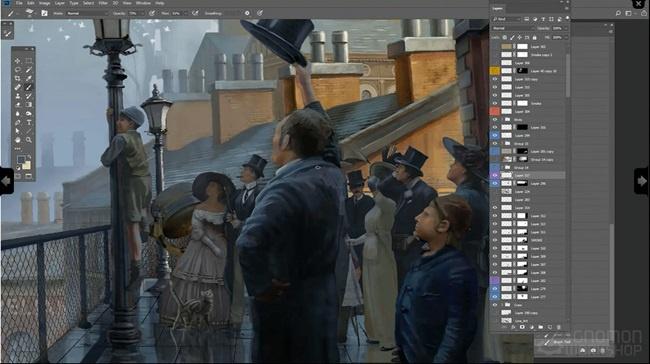Toggle the eye icon of Layer 299

(x=495, y=136)
